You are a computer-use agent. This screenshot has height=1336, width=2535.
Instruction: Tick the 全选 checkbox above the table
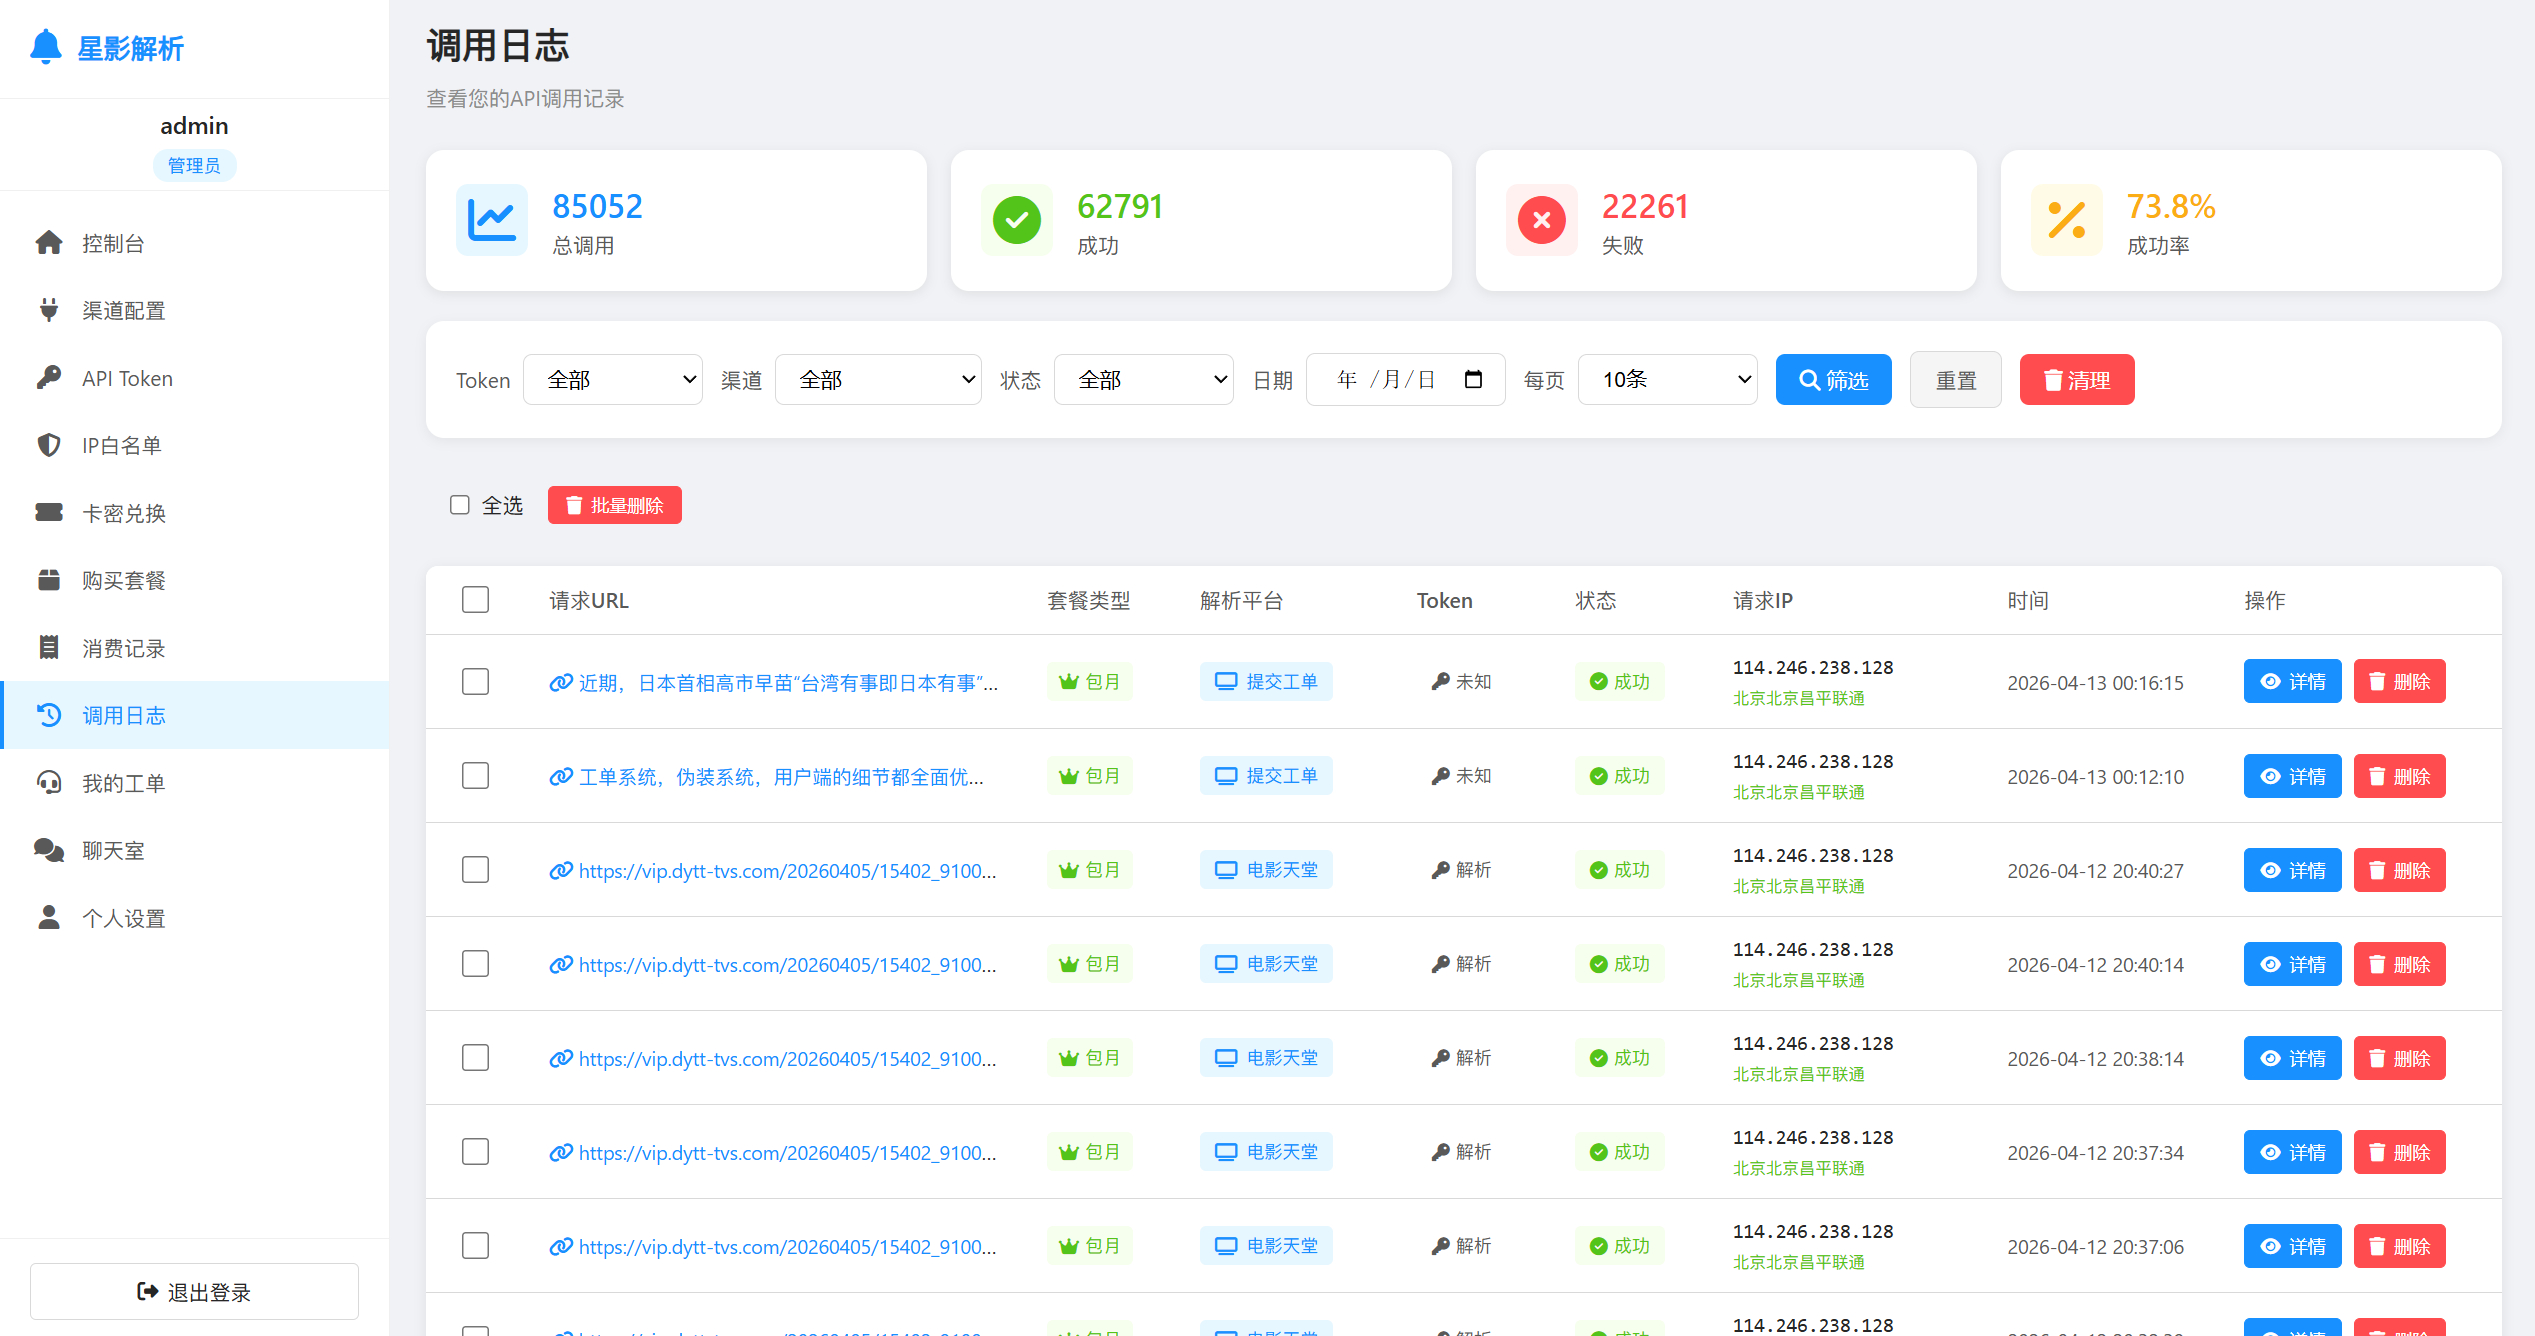point(460,505)
